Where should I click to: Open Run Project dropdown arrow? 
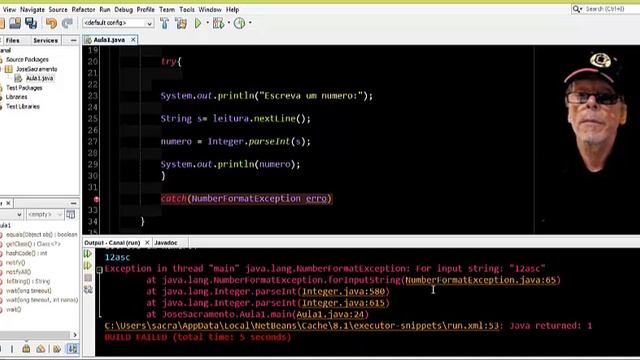pyautogui.click(x=208, y=23)
